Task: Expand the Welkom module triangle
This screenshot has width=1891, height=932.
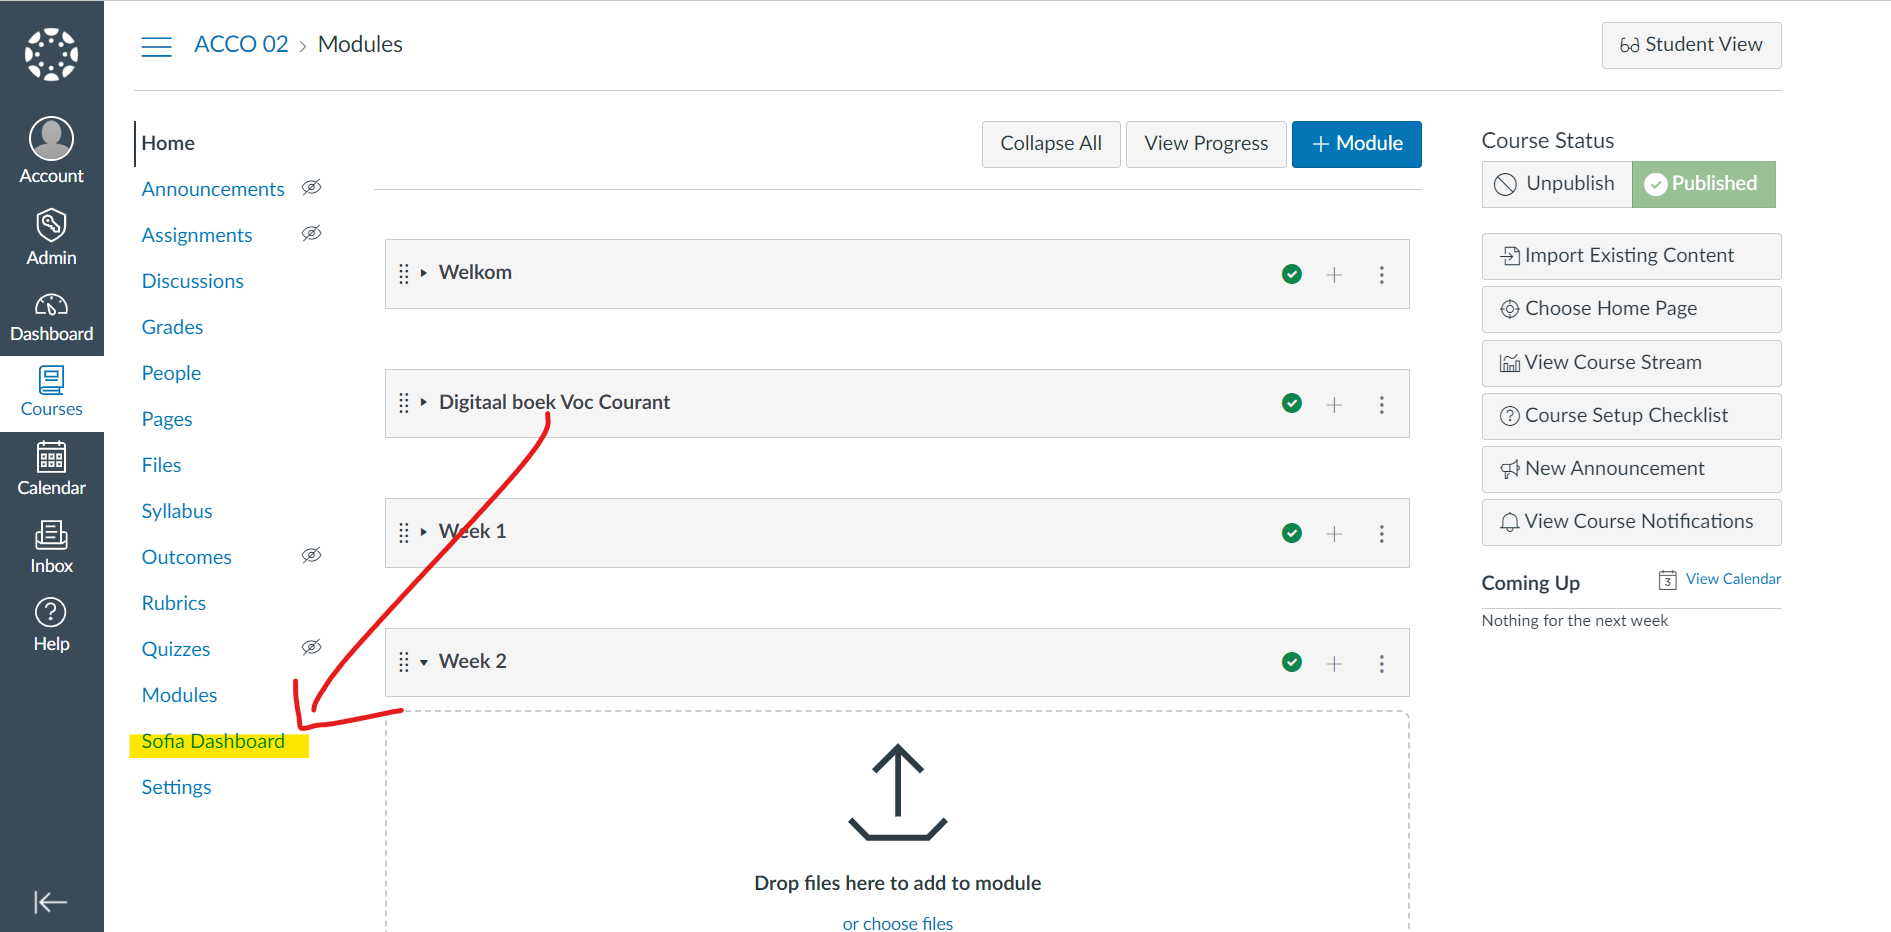Action: pos(424,273)
